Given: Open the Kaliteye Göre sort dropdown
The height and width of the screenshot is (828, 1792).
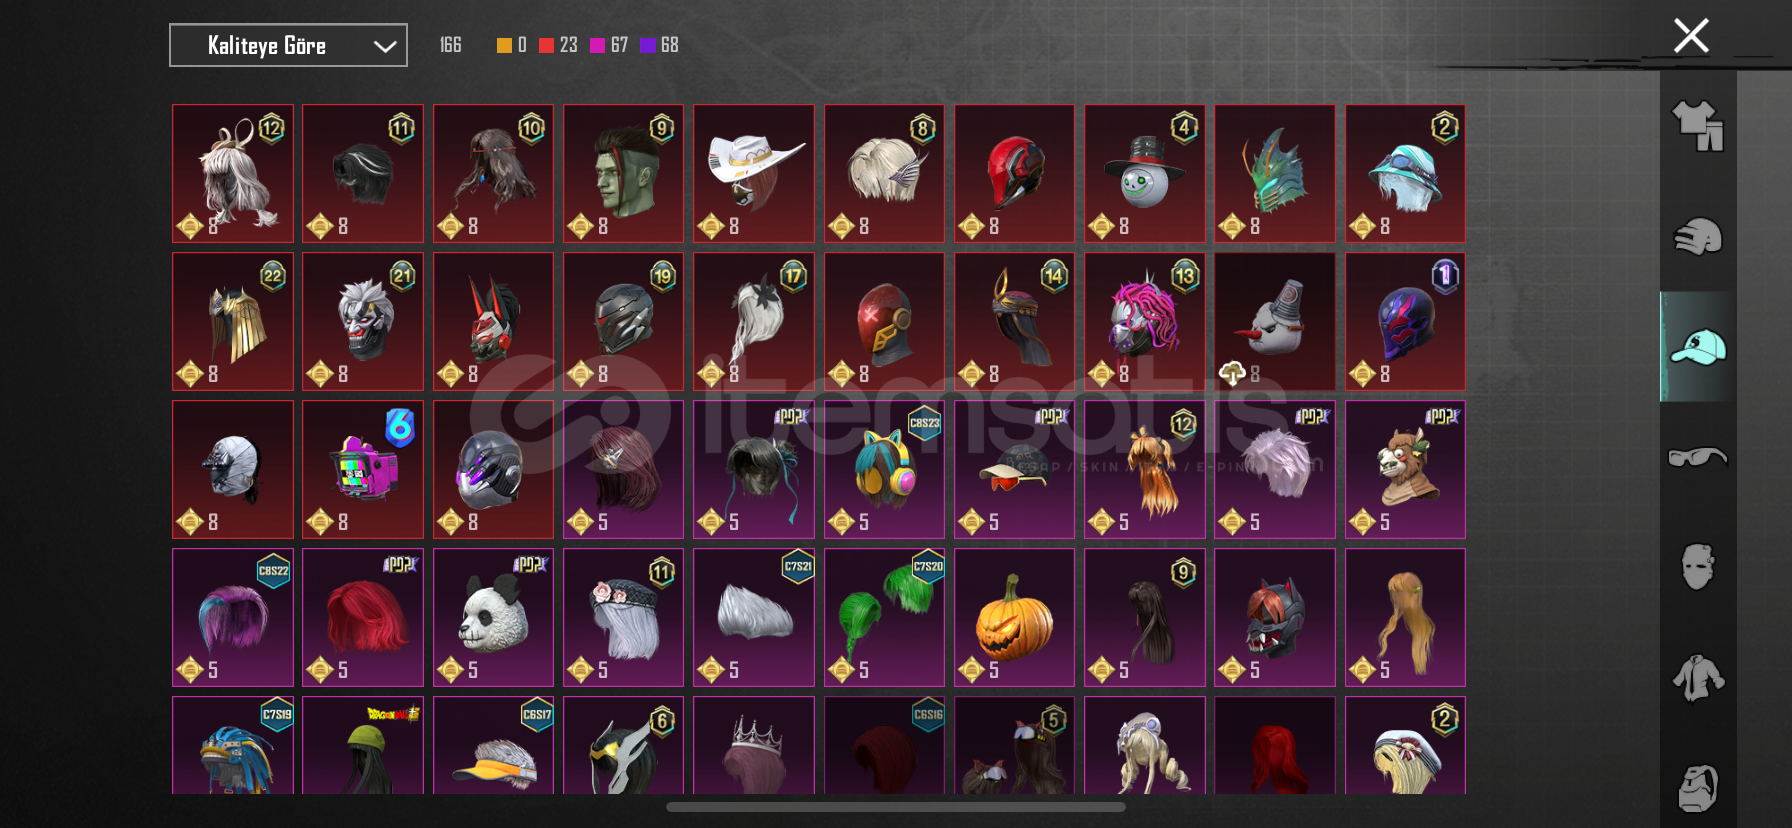Looking at the screenshot, I should click(x=288, y=45).
